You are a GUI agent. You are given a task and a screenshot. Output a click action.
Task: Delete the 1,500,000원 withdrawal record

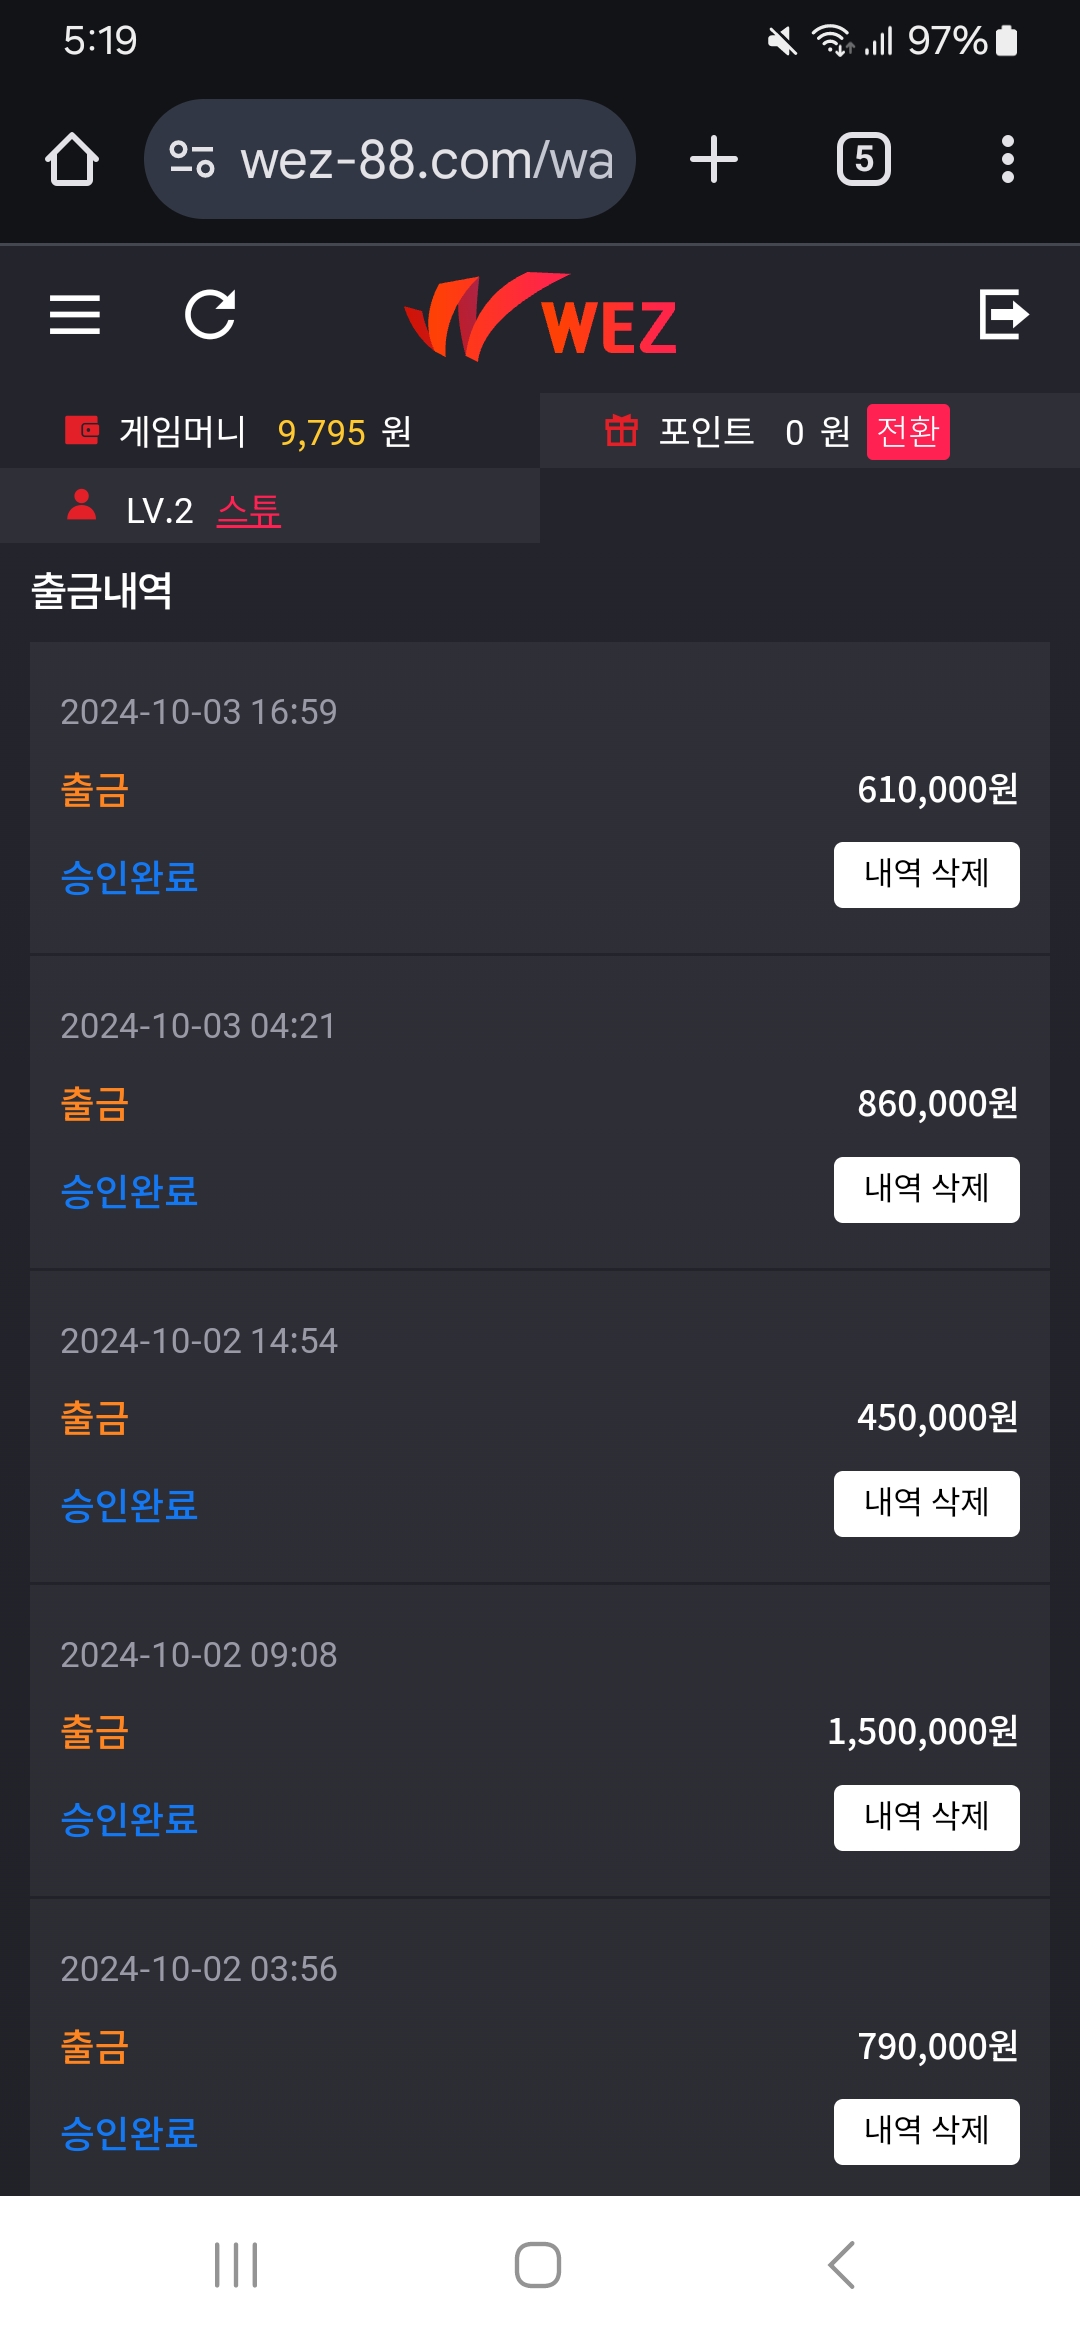(x=926, y=1817)
